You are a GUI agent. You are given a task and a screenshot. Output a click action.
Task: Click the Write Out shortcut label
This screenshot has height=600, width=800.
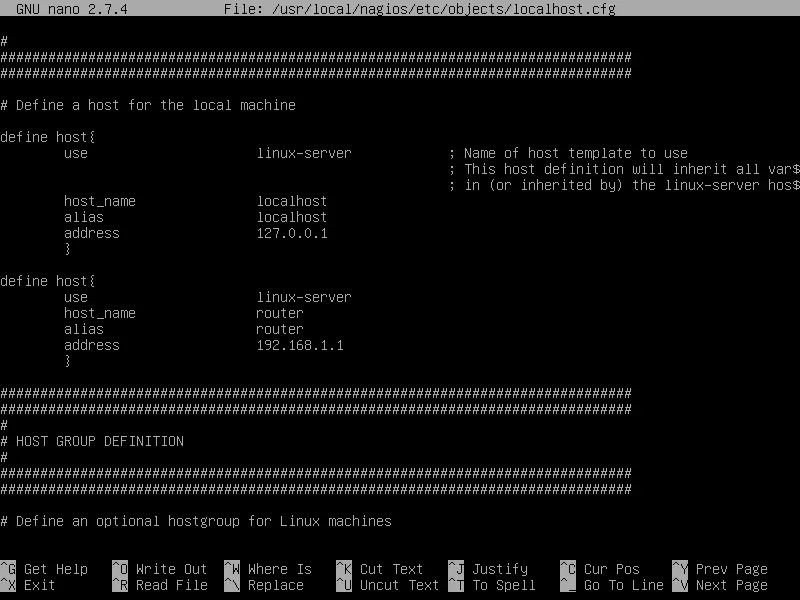pos(171,569)
